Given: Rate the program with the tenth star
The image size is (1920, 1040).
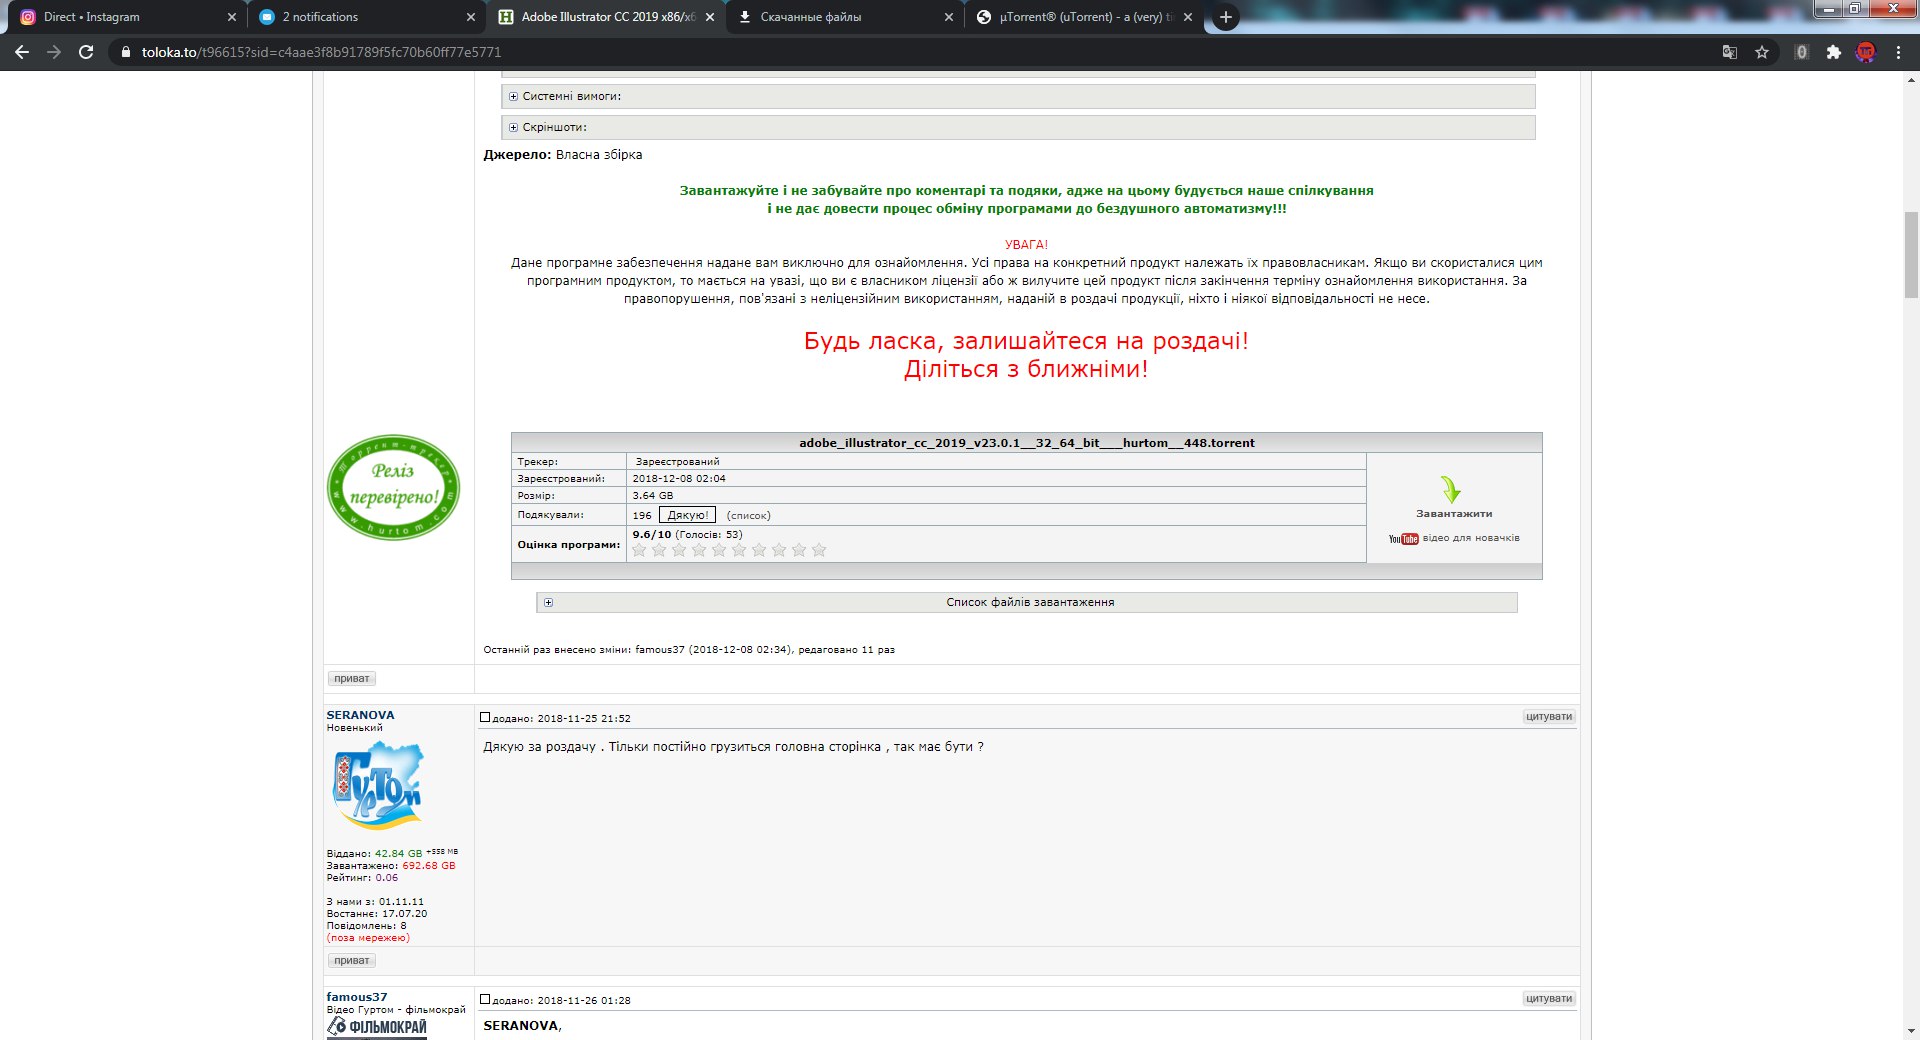Looking at the screenshot, I should (819, 550).
